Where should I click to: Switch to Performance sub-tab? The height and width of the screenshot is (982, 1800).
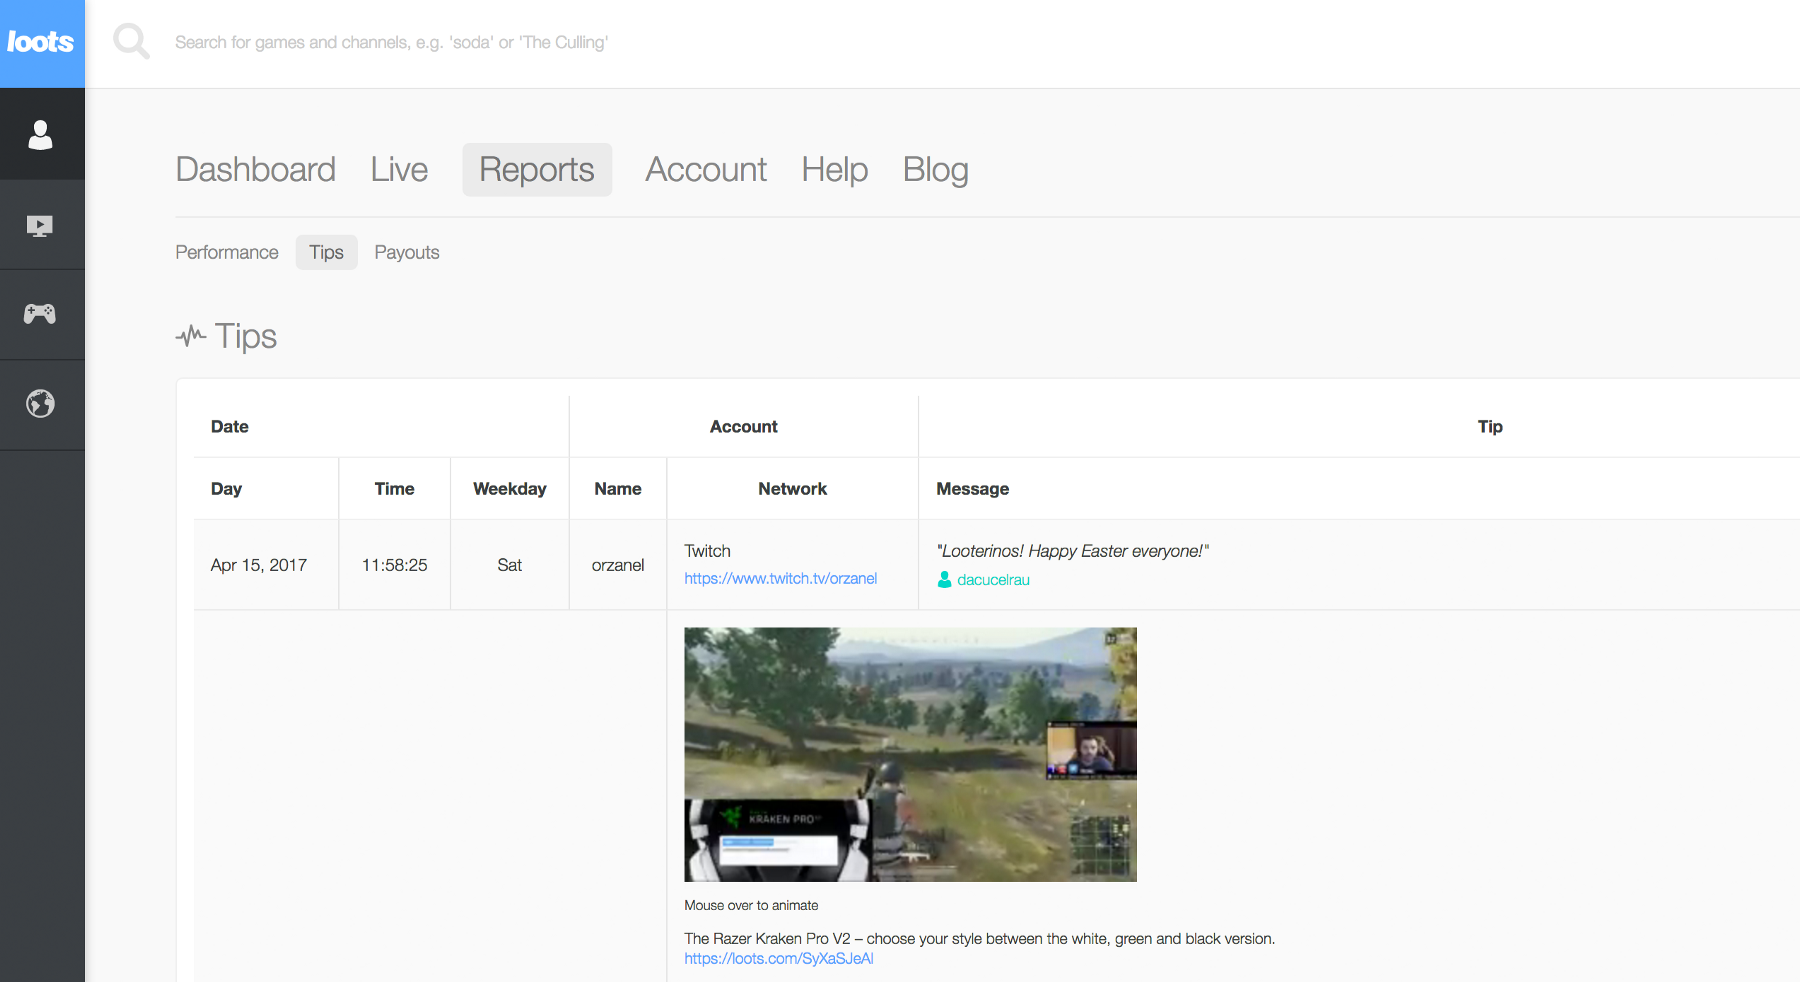pyautogui.click(x=227, y=253)
